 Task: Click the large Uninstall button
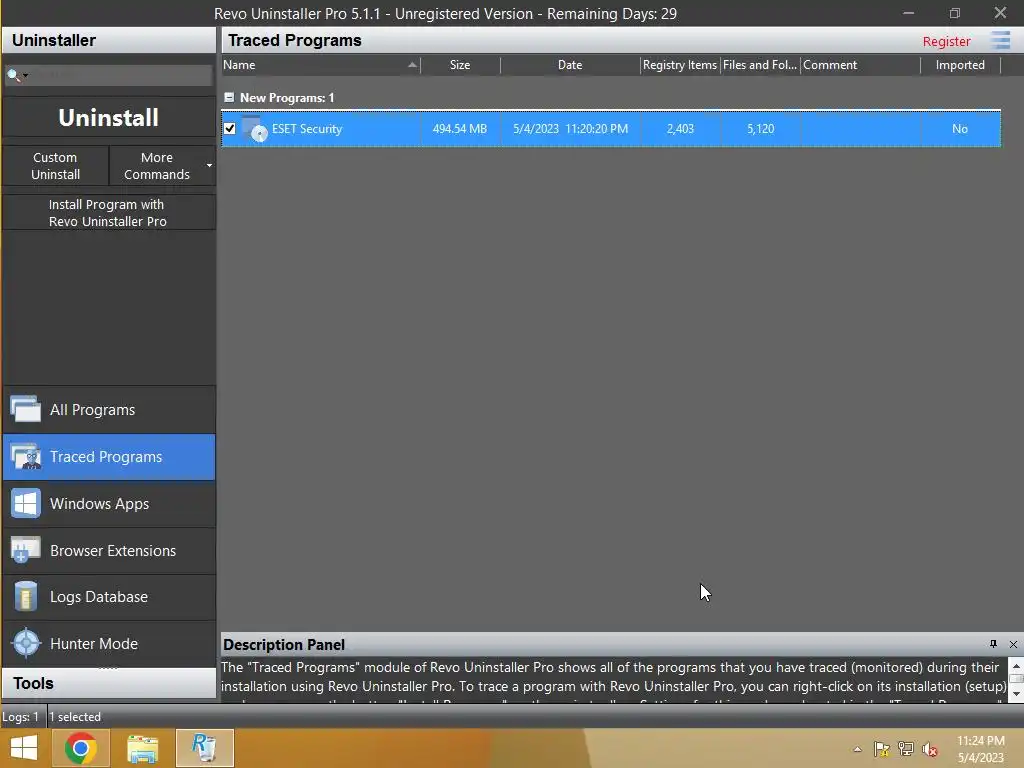click(x=108, y=118)
